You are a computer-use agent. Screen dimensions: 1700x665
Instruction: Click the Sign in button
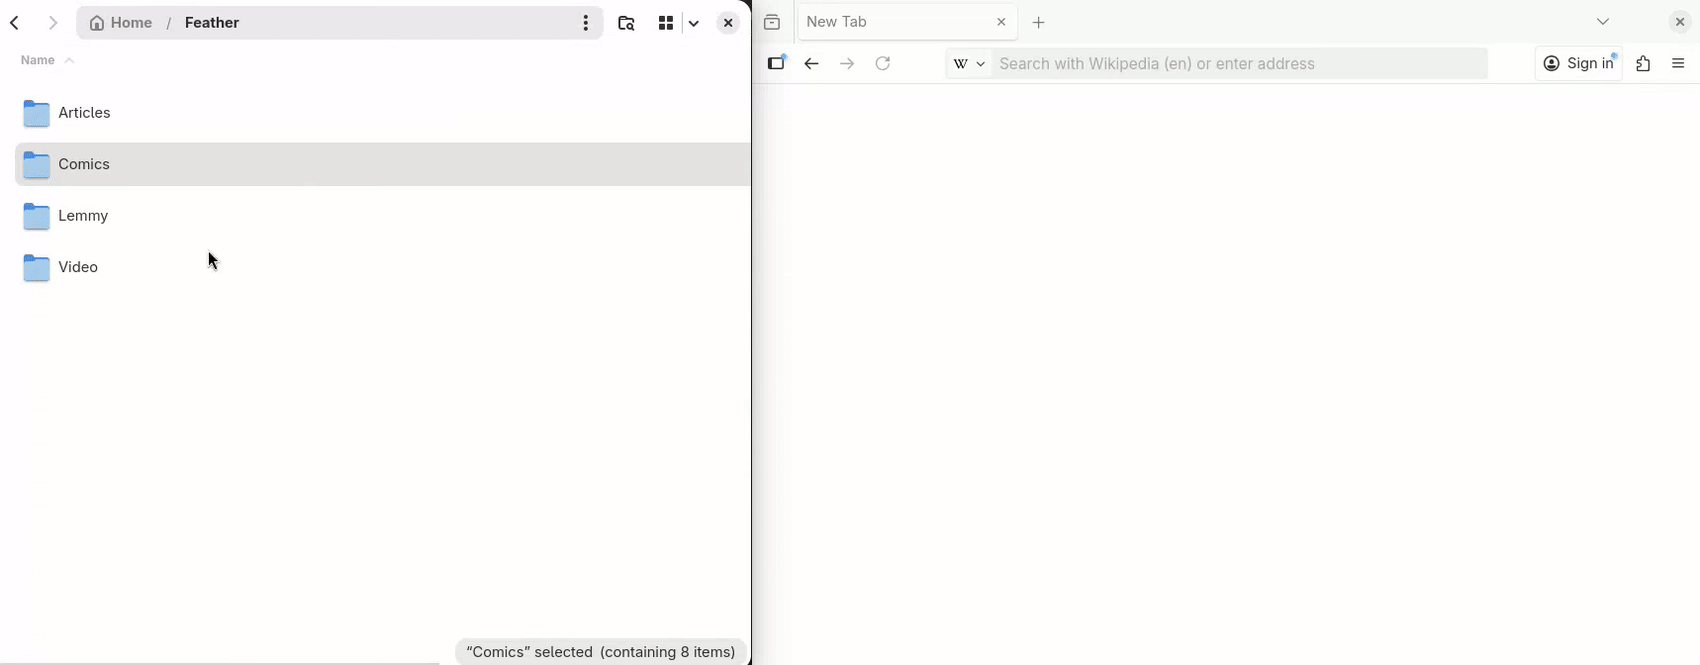tap(1579, 64)
